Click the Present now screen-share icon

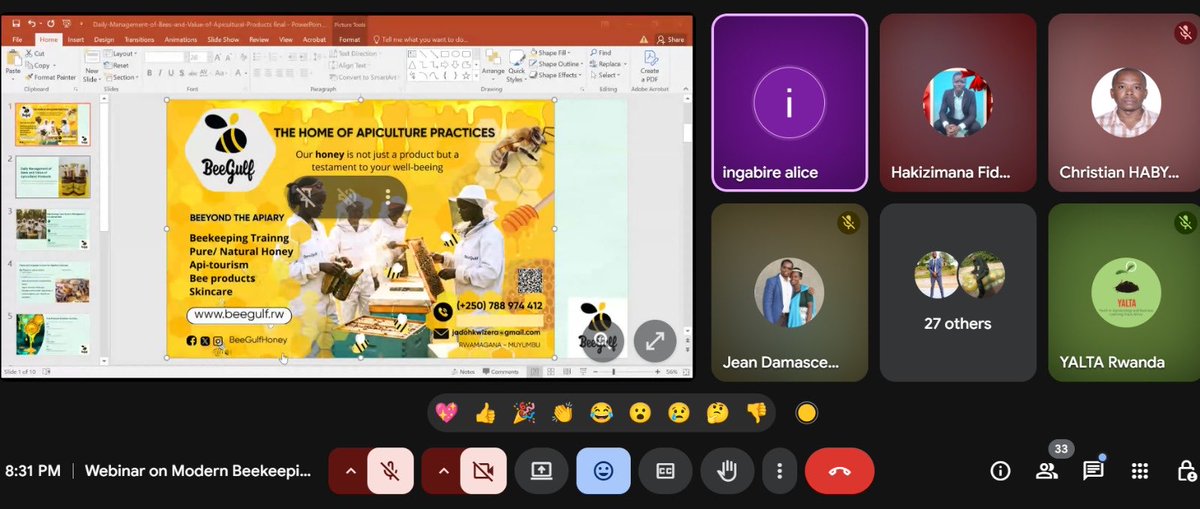(x=541, y=471)
